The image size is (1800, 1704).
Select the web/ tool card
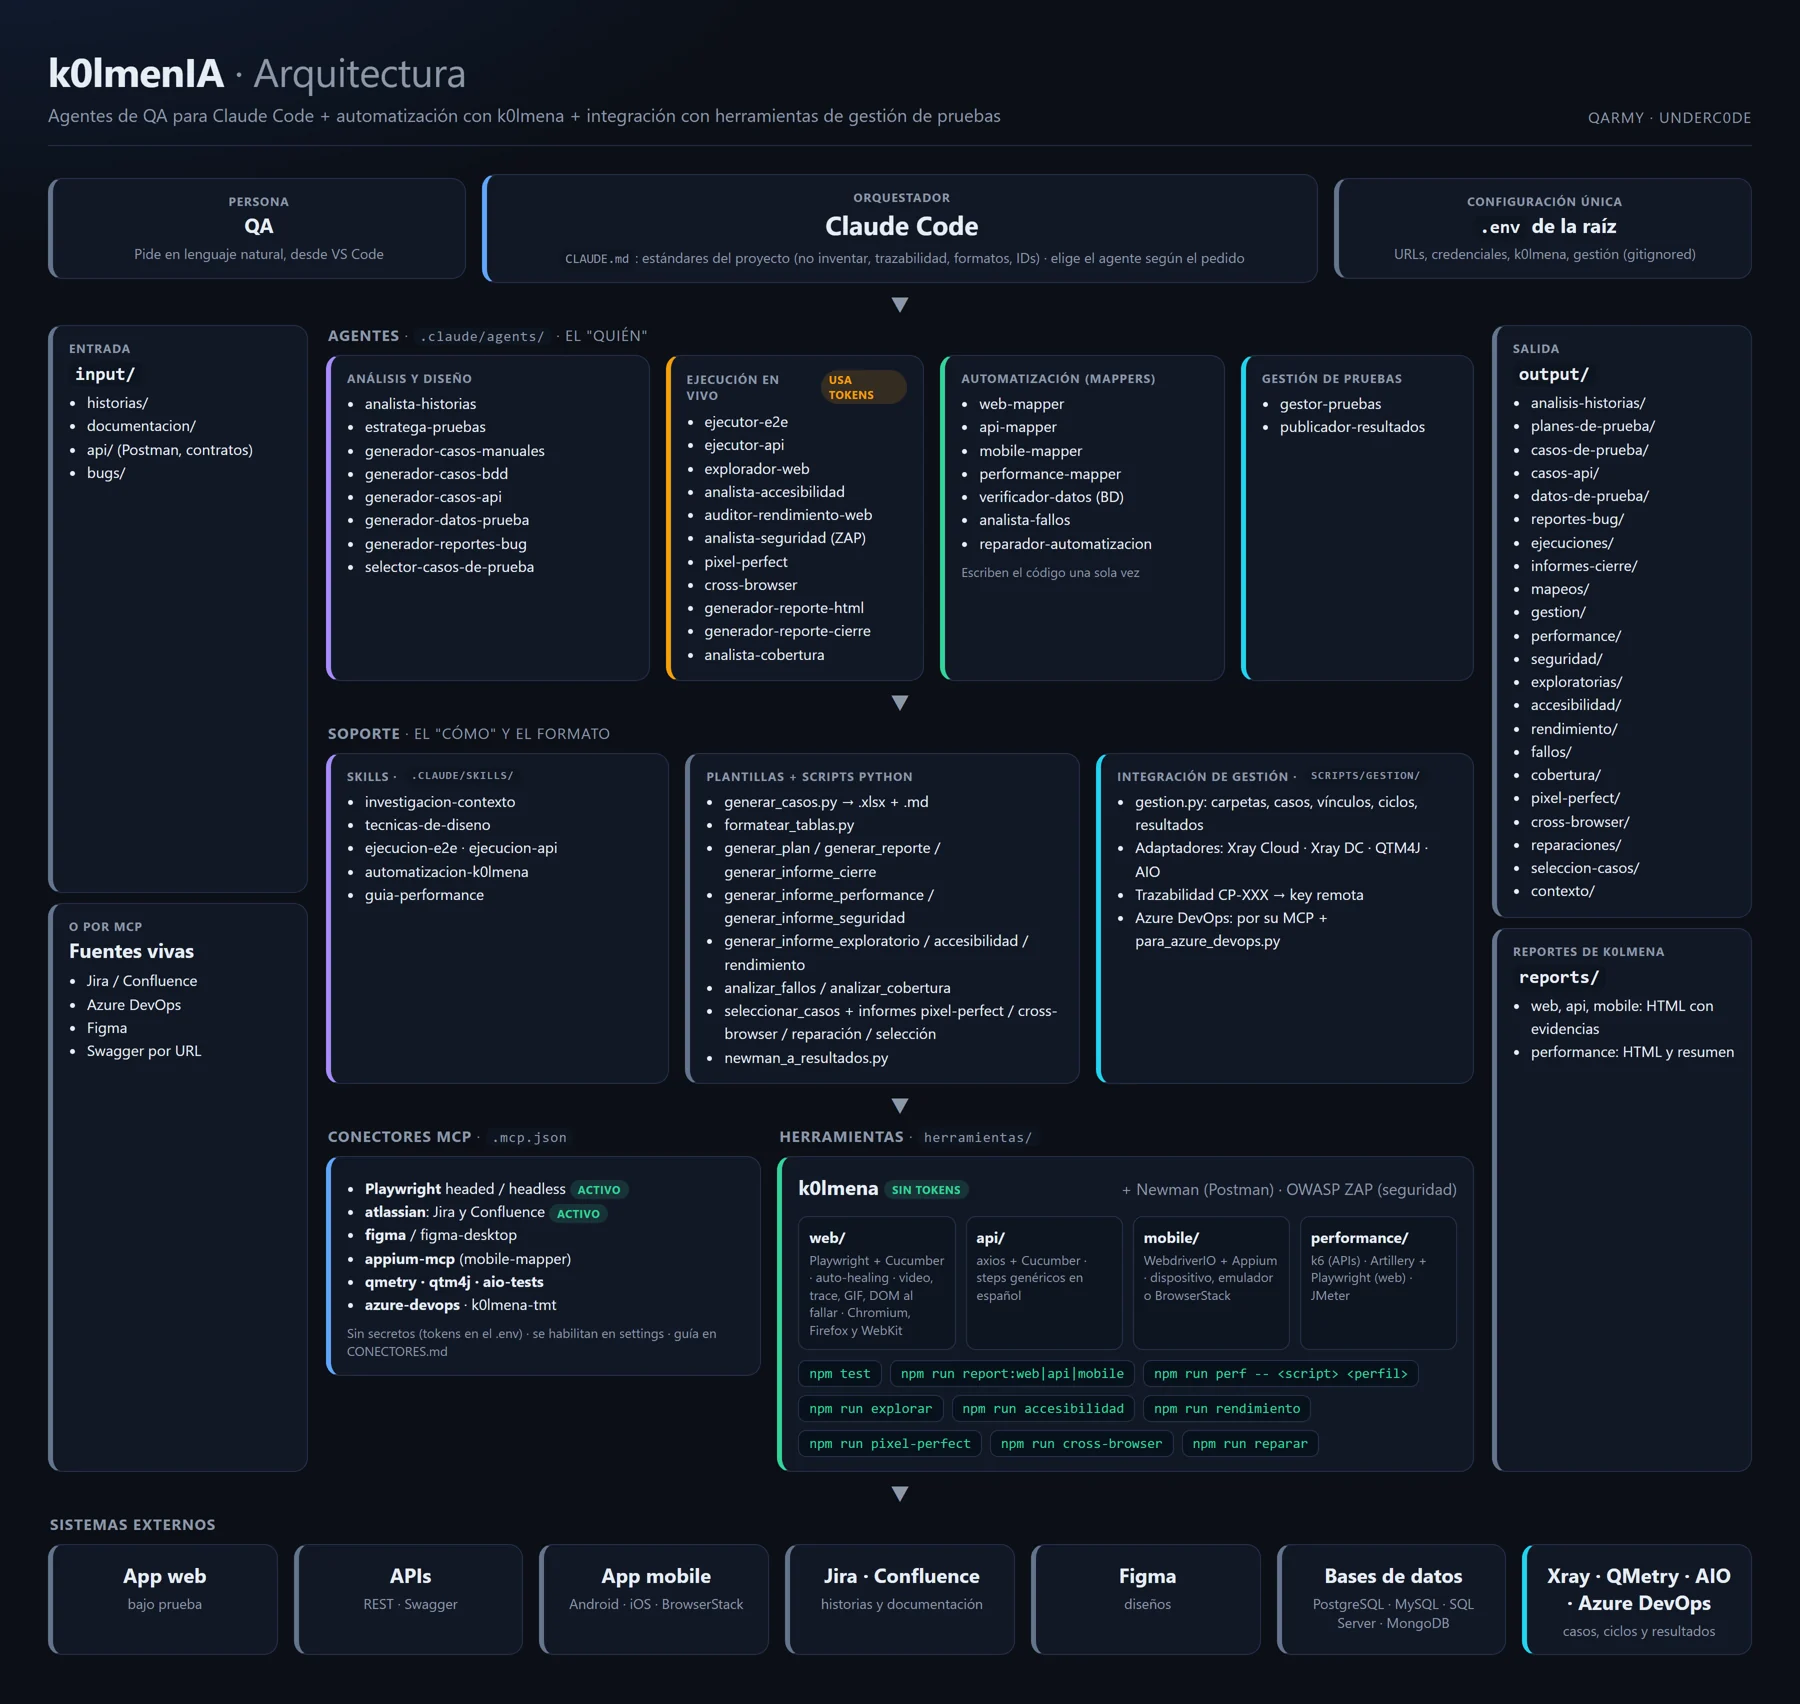[877, 1283]
